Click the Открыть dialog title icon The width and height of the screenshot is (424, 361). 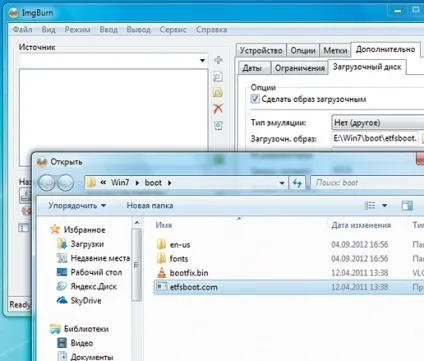pos(42,162)
